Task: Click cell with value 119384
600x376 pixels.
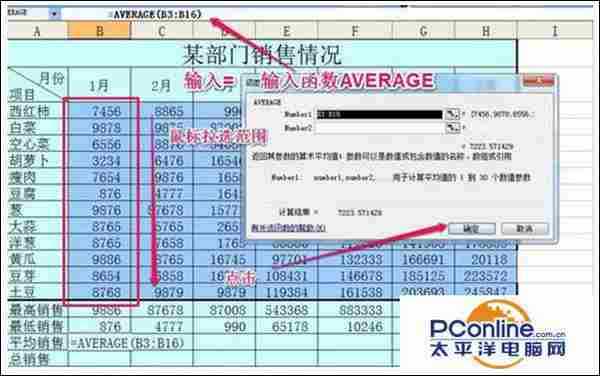Action: click(286, 293)
